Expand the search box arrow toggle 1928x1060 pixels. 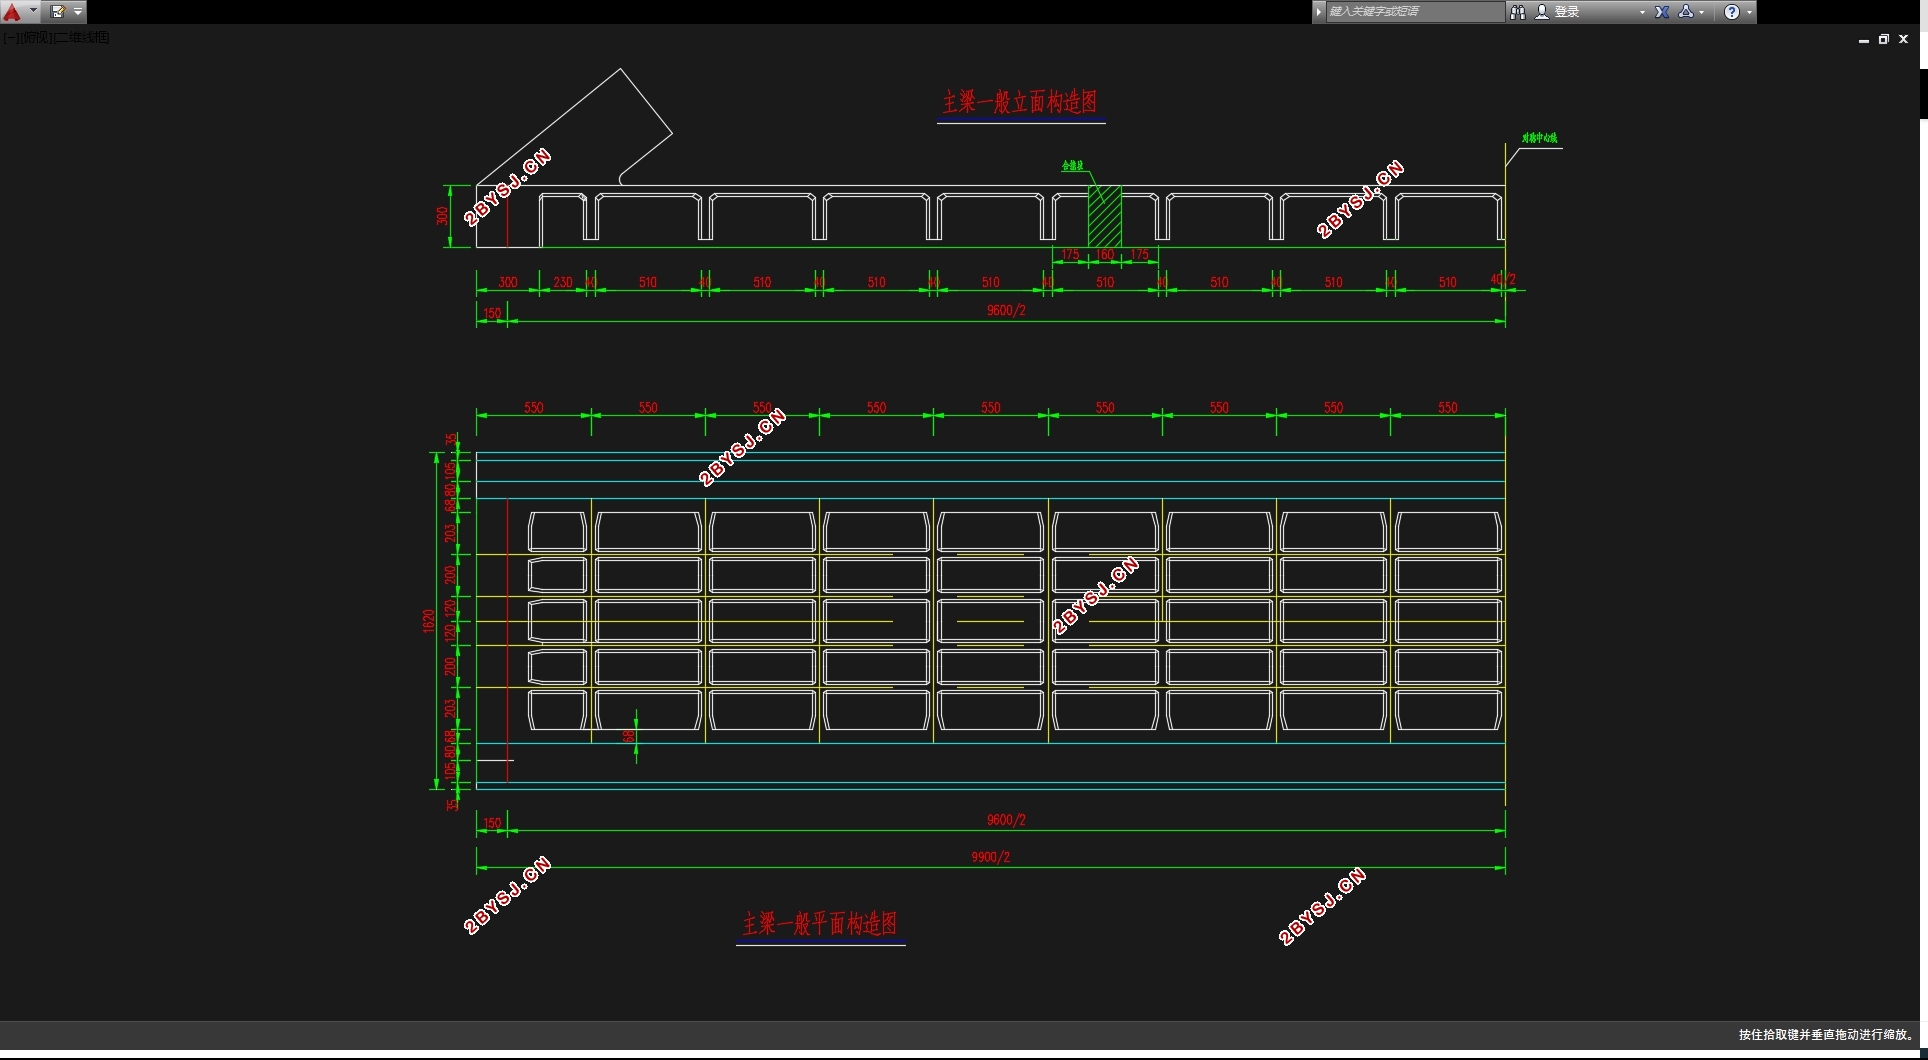(1319, 12)
